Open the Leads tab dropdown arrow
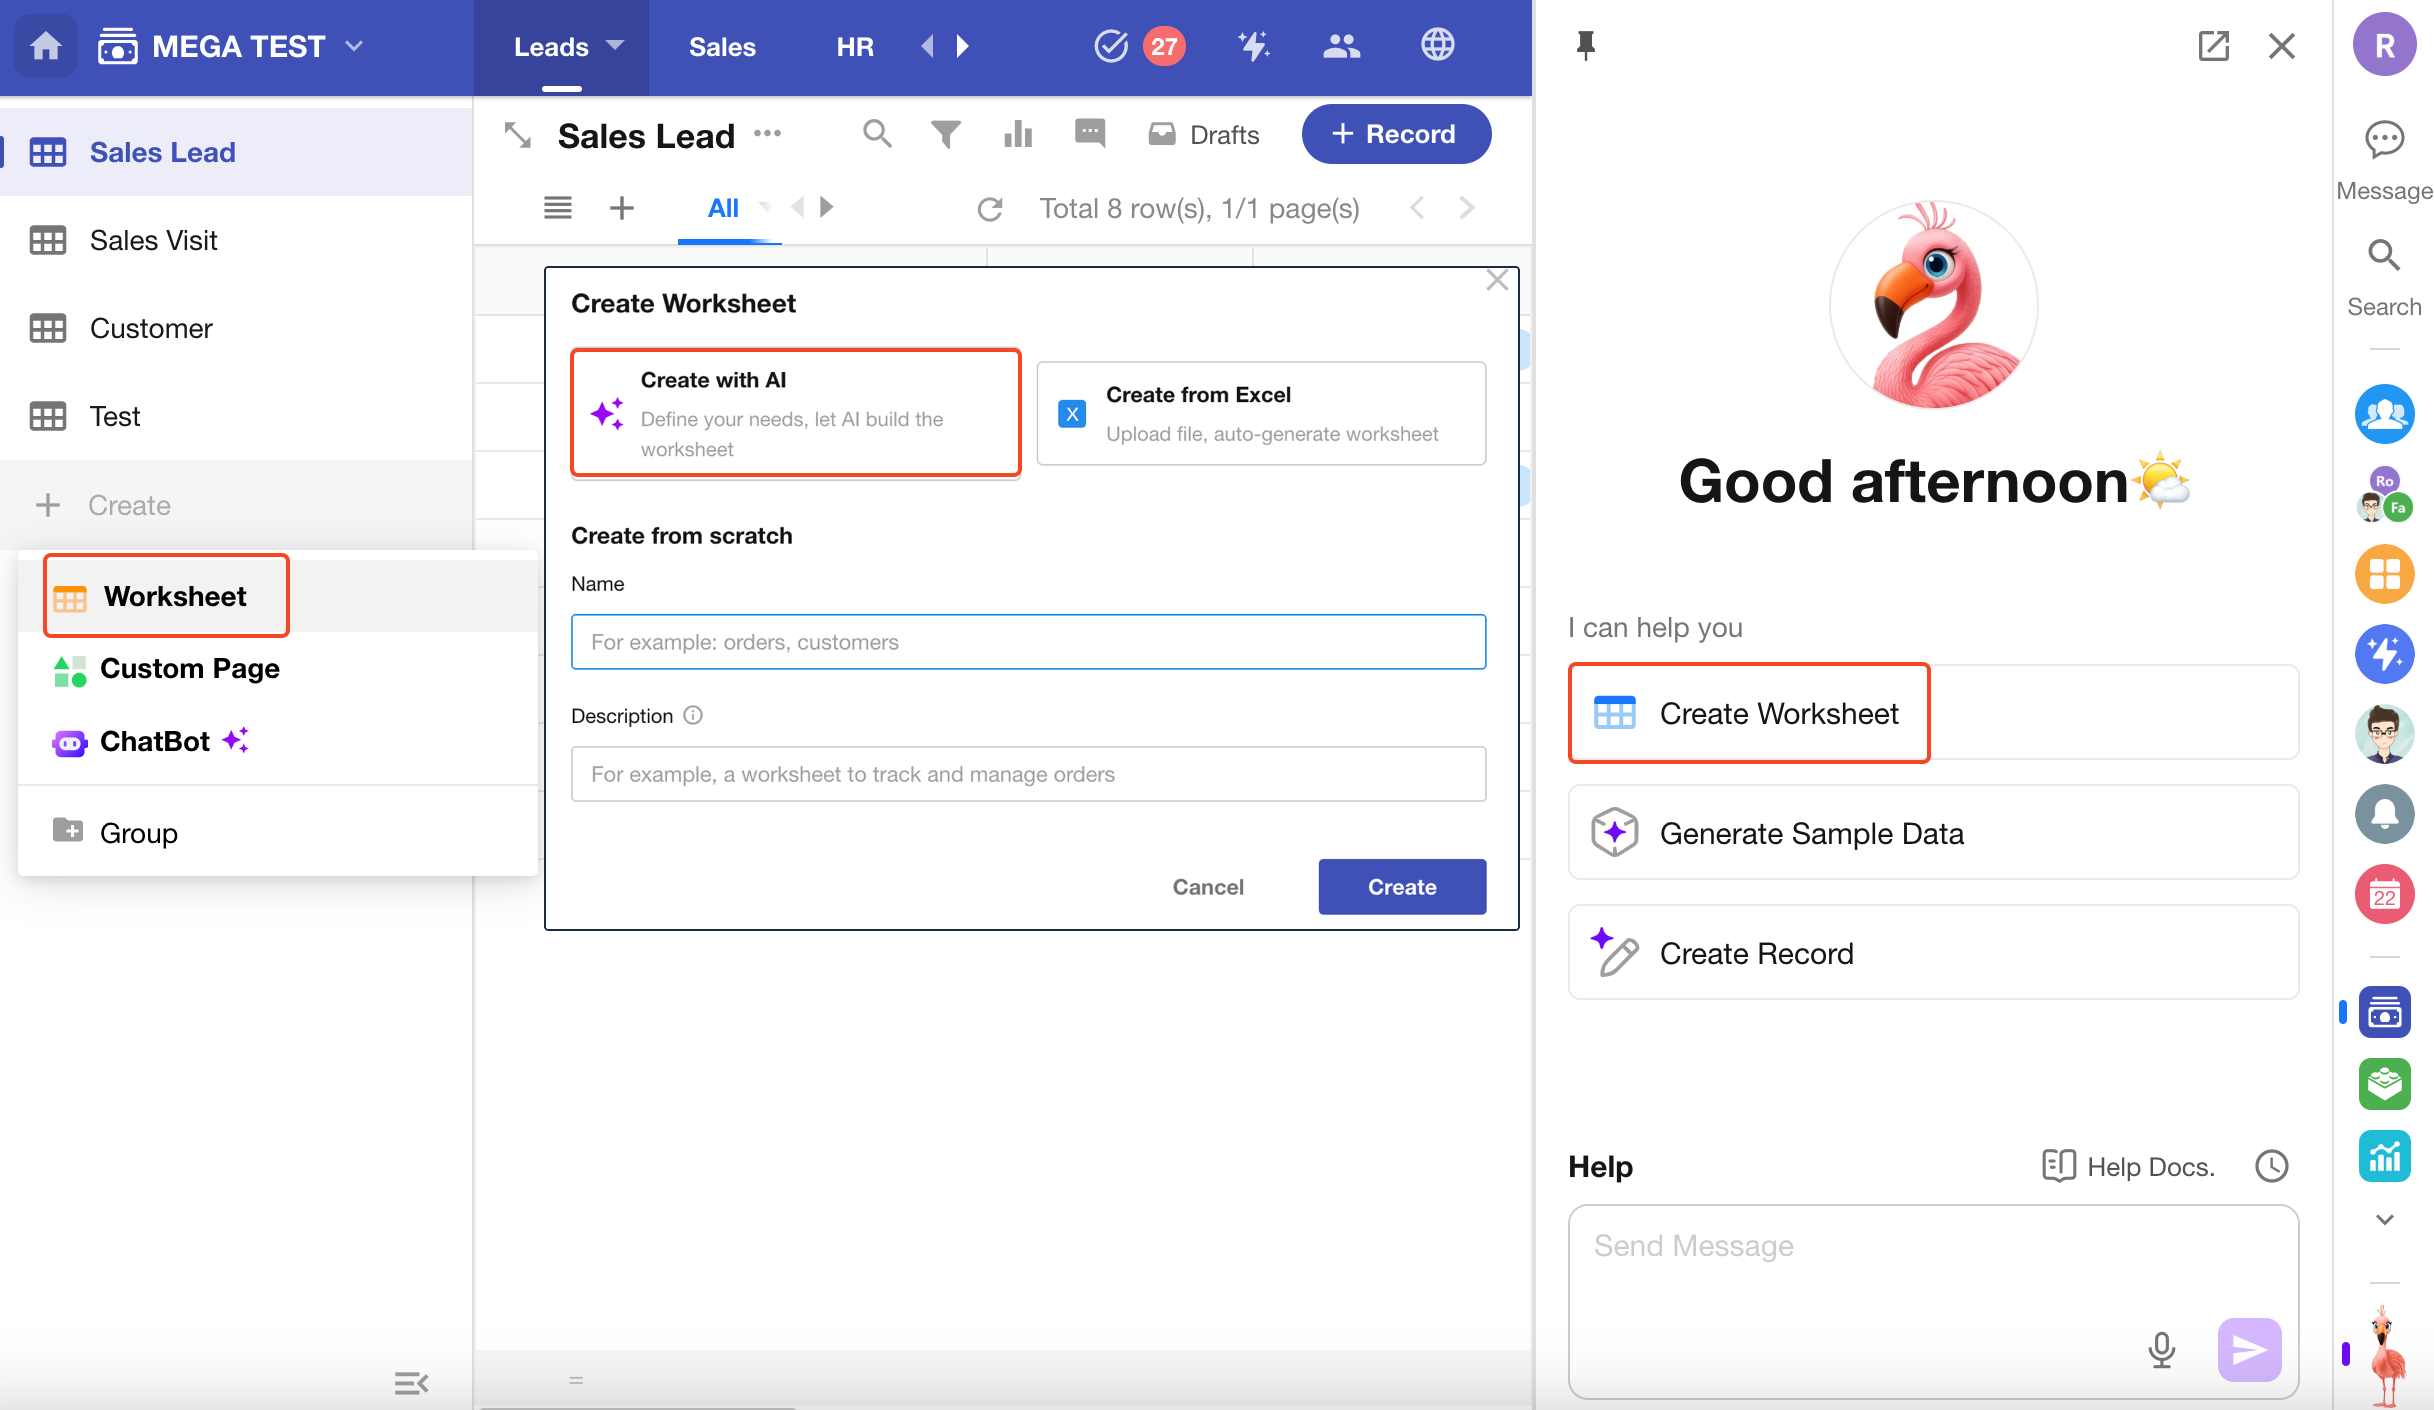 pos(615,46)
